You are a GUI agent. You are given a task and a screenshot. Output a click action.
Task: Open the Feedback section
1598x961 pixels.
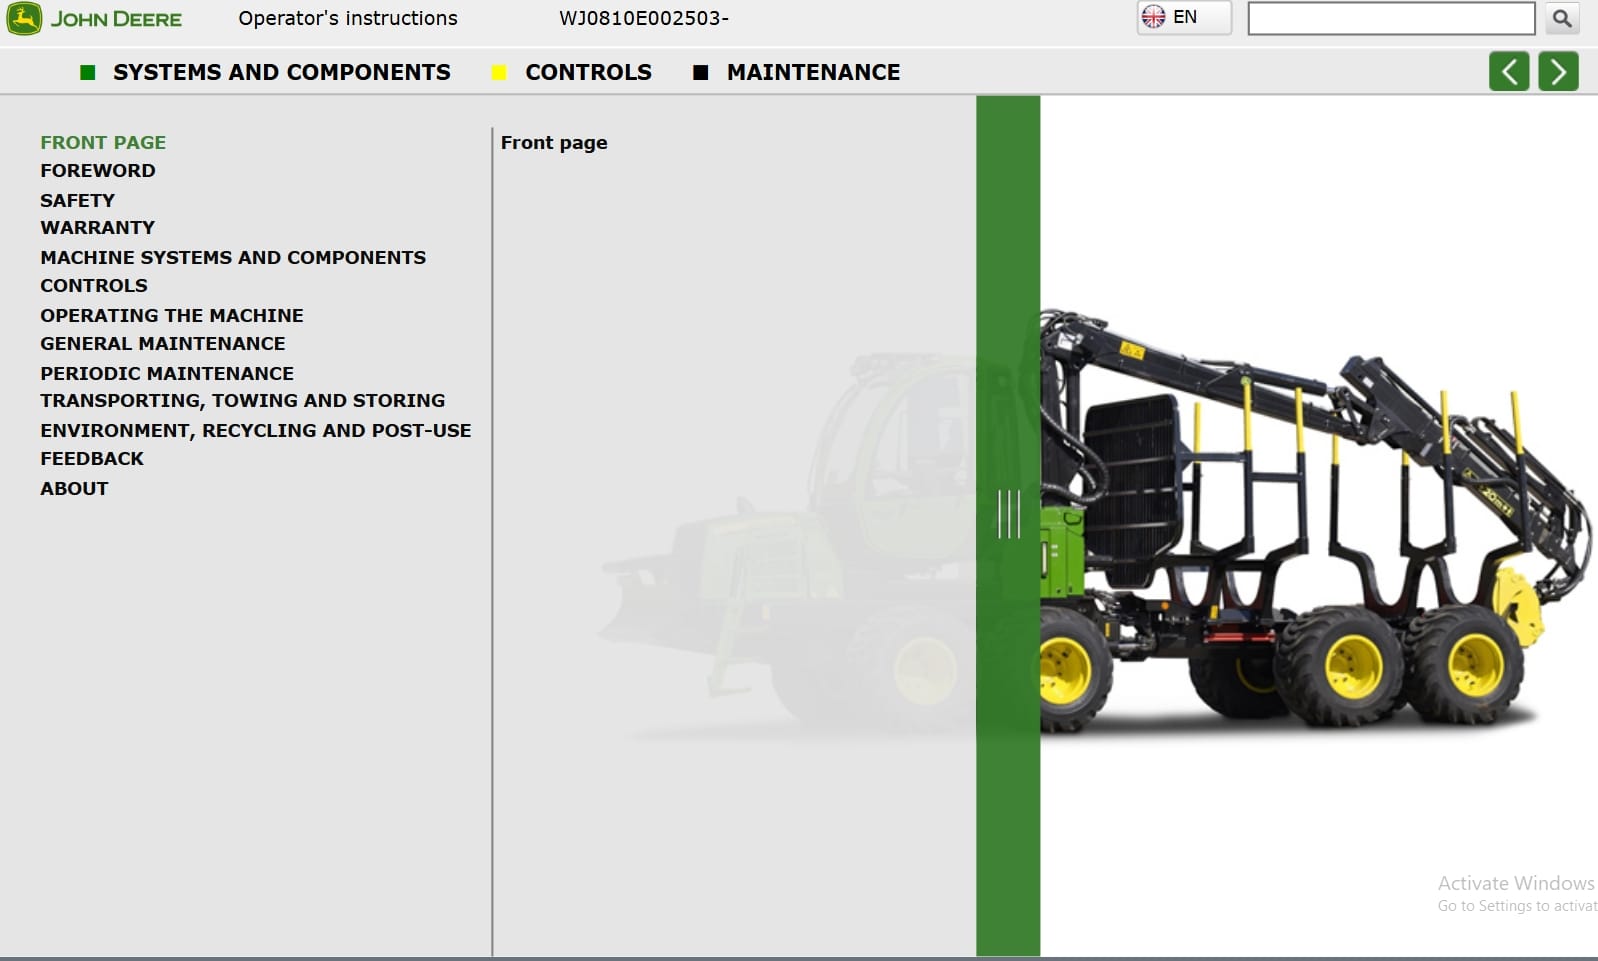click(x=92, y=459)
